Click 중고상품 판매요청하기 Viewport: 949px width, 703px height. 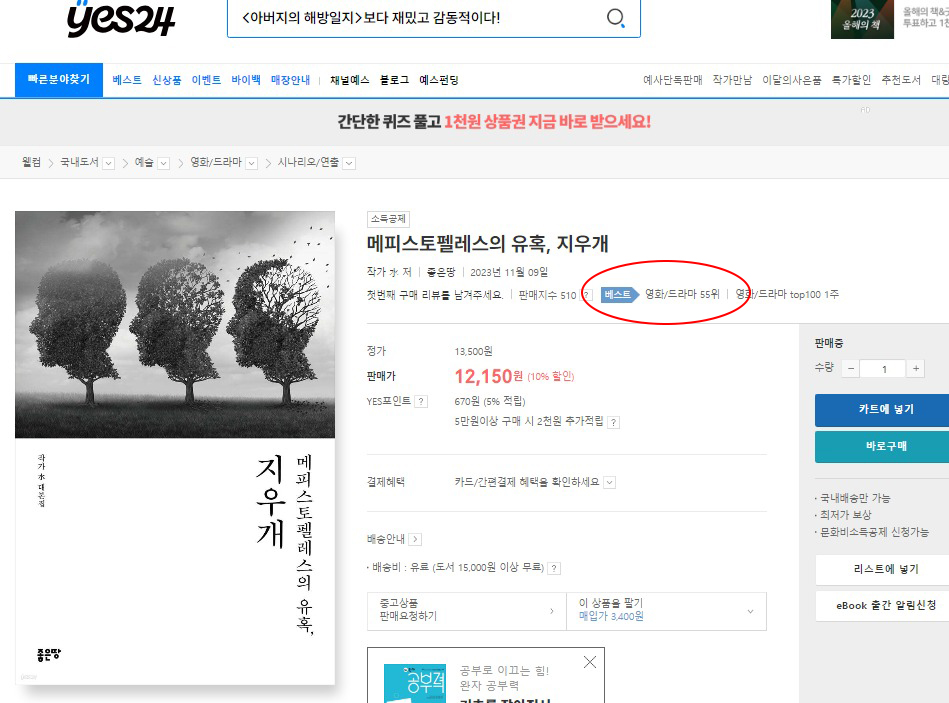click(467, 610)
